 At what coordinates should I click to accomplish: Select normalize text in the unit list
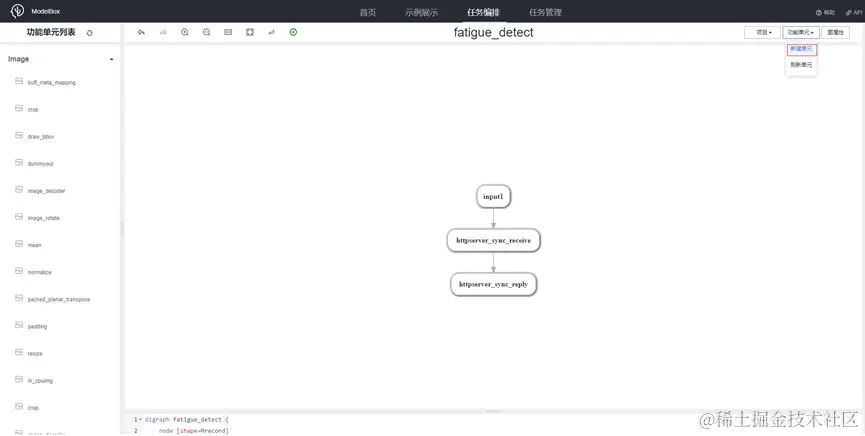pos(39,272)
